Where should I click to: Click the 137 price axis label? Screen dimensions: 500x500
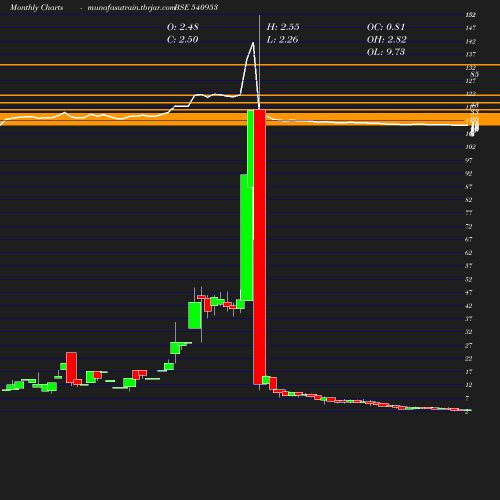[x=470, y=54]
